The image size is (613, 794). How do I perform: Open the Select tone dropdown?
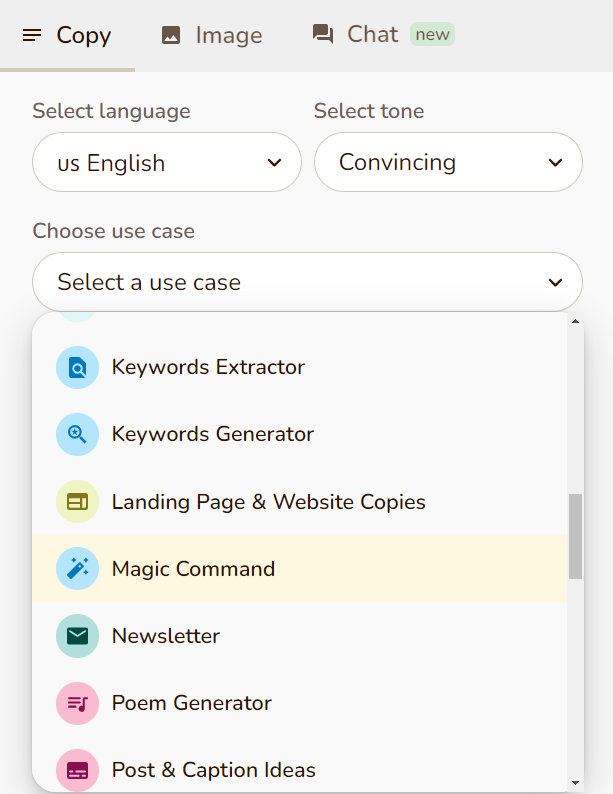448,163
